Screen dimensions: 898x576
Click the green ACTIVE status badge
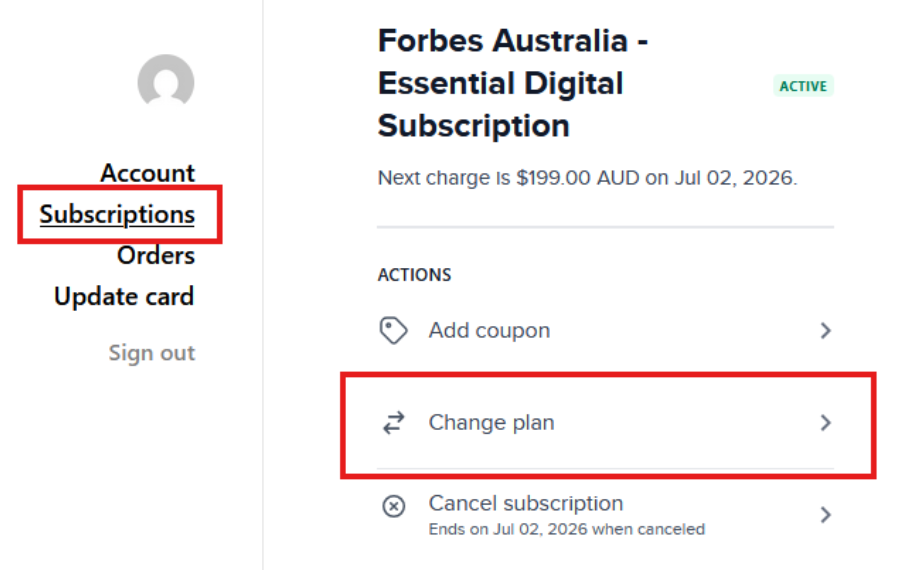[803, 86]
